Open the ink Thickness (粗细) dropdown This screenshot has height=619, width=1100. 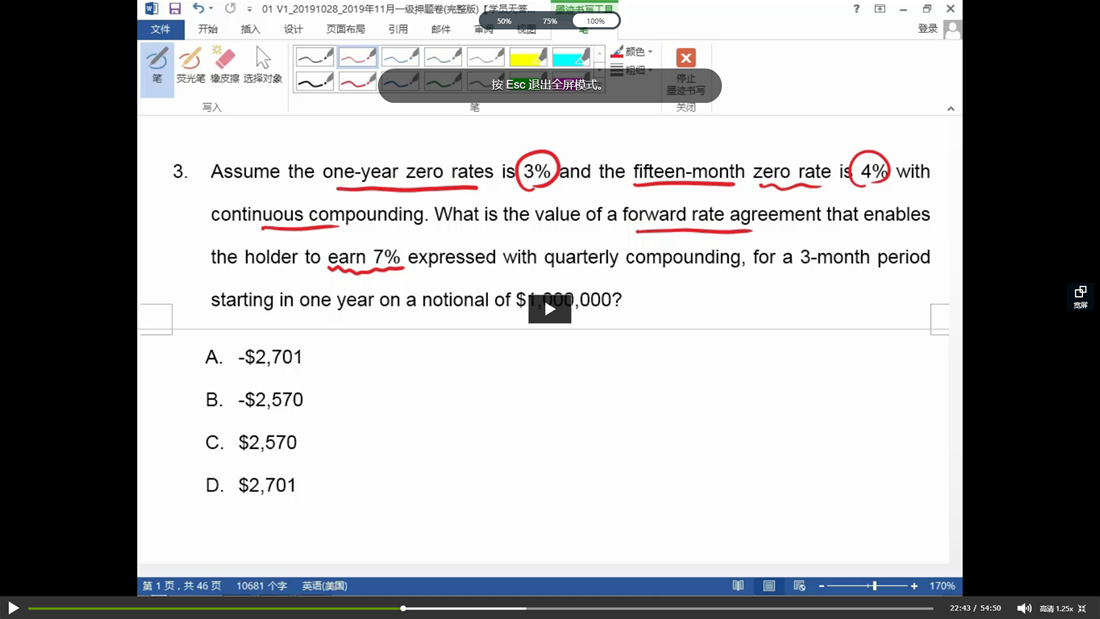[x=631, y=70]
